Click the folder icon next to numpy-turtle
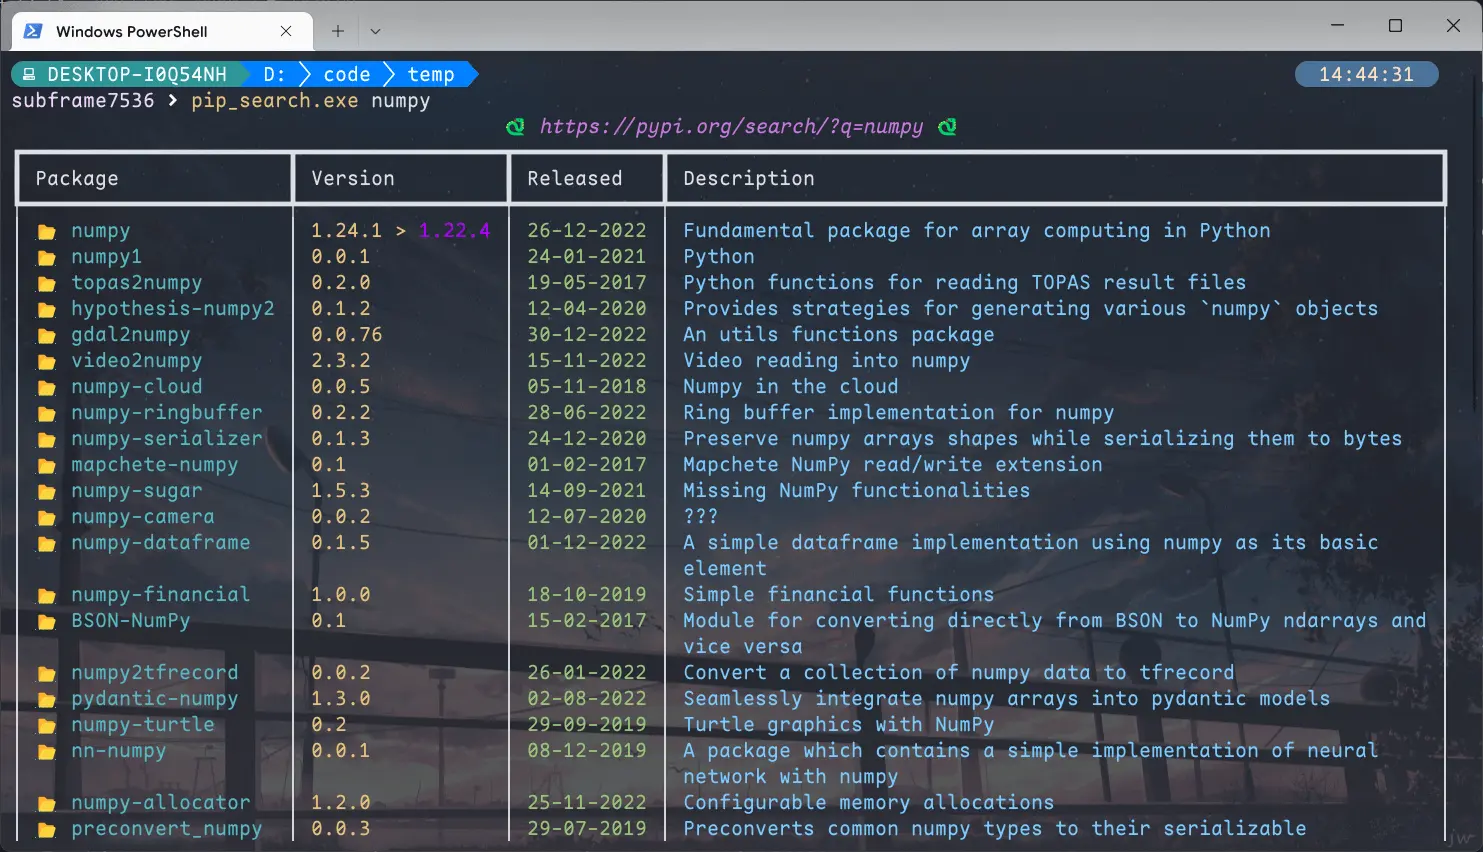The image size is (1483, 852). [46, 726]
